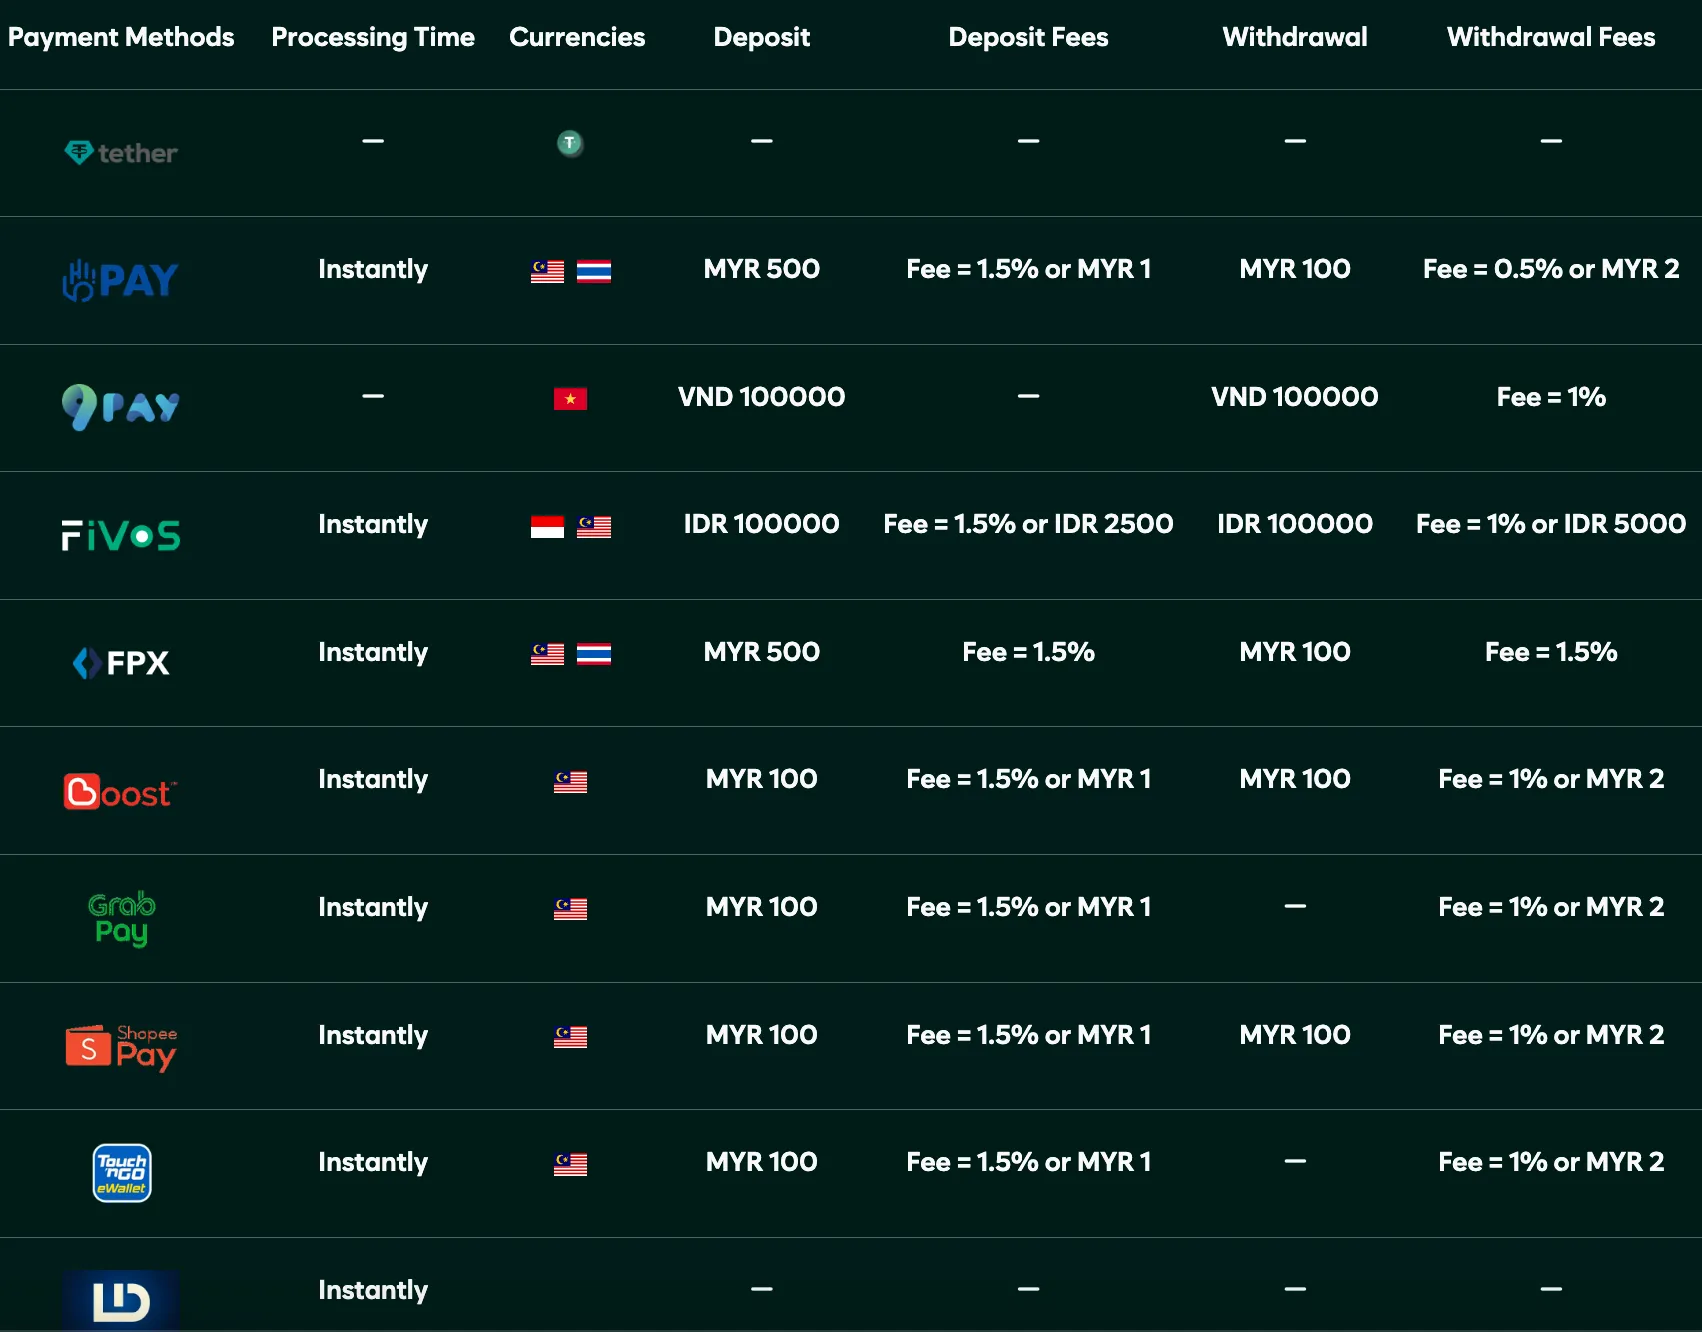The image size is (1702, 1332).
Task: Click Fivos deposit value "IDR 100000"
Action: point(762,524)
